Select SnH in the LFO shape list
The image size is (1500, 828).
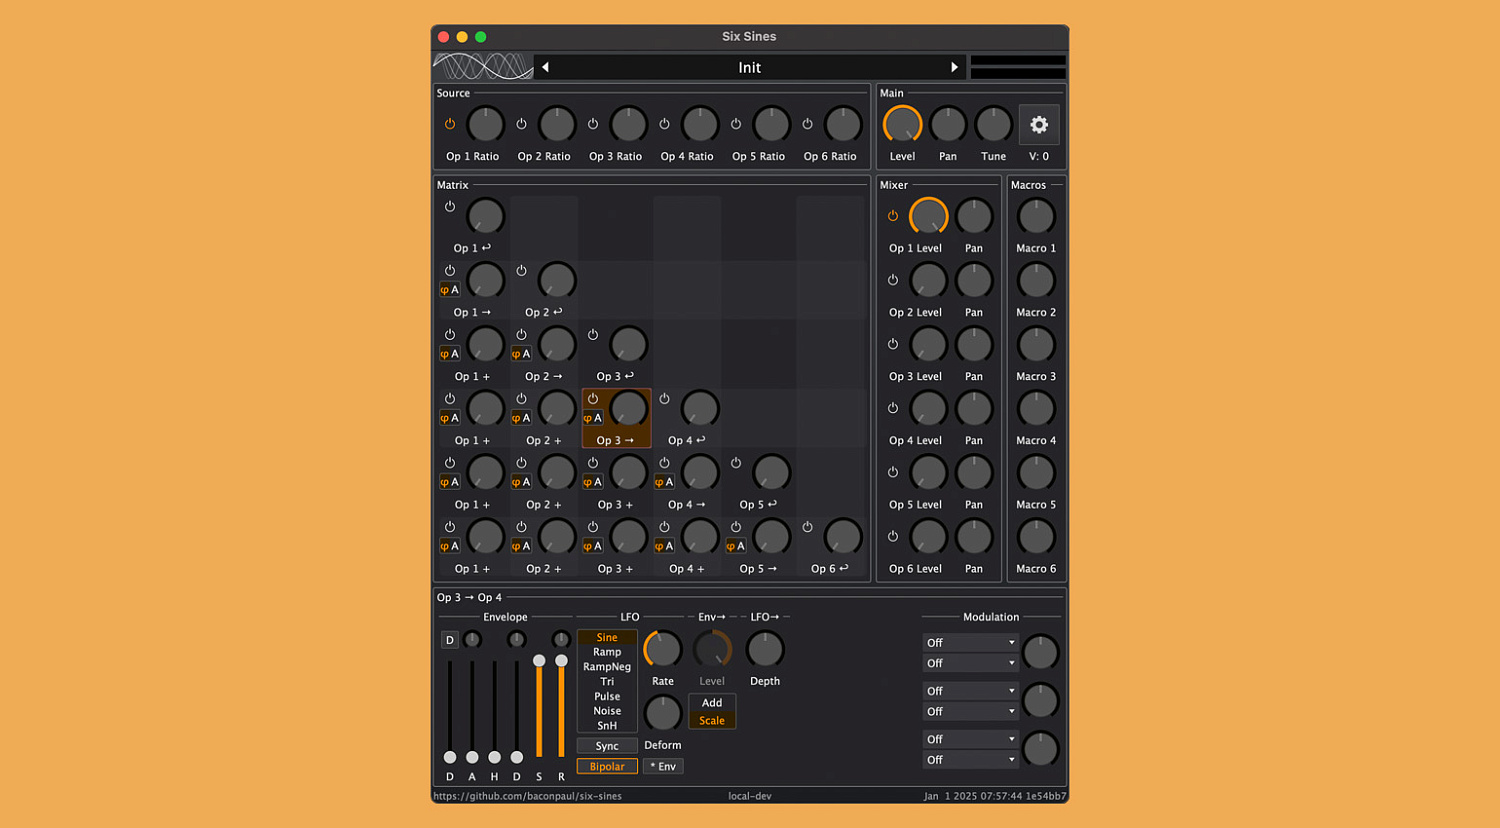pyautogui.click(x=607, y=726)
